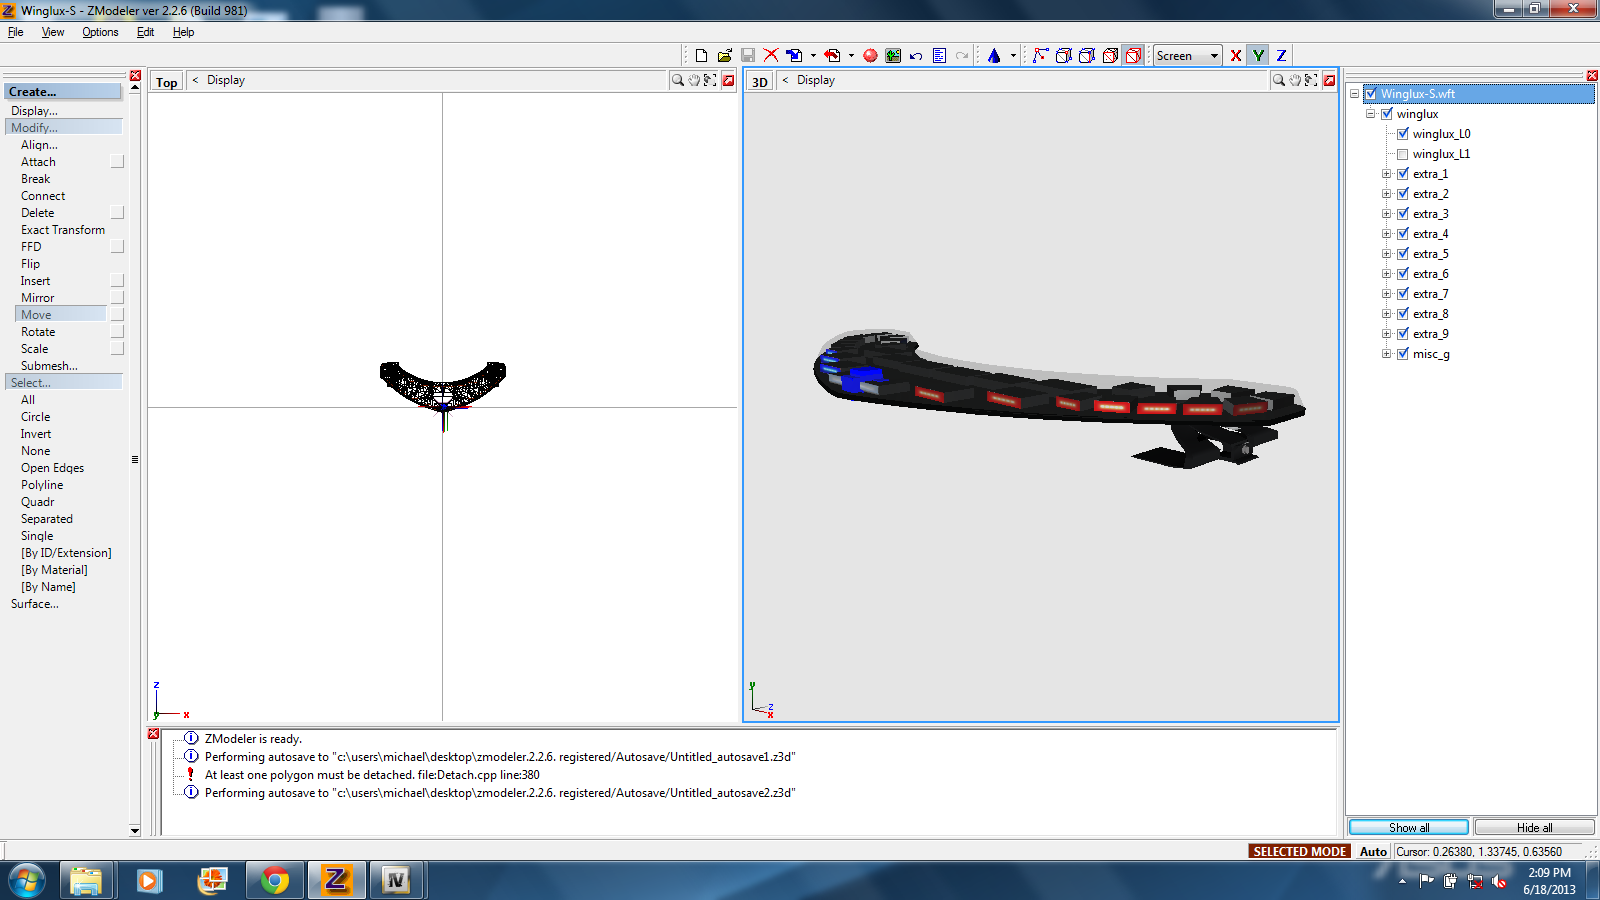The image size is (1600, 900).
Task: Open the File menu
Action: tap(16, 32)
